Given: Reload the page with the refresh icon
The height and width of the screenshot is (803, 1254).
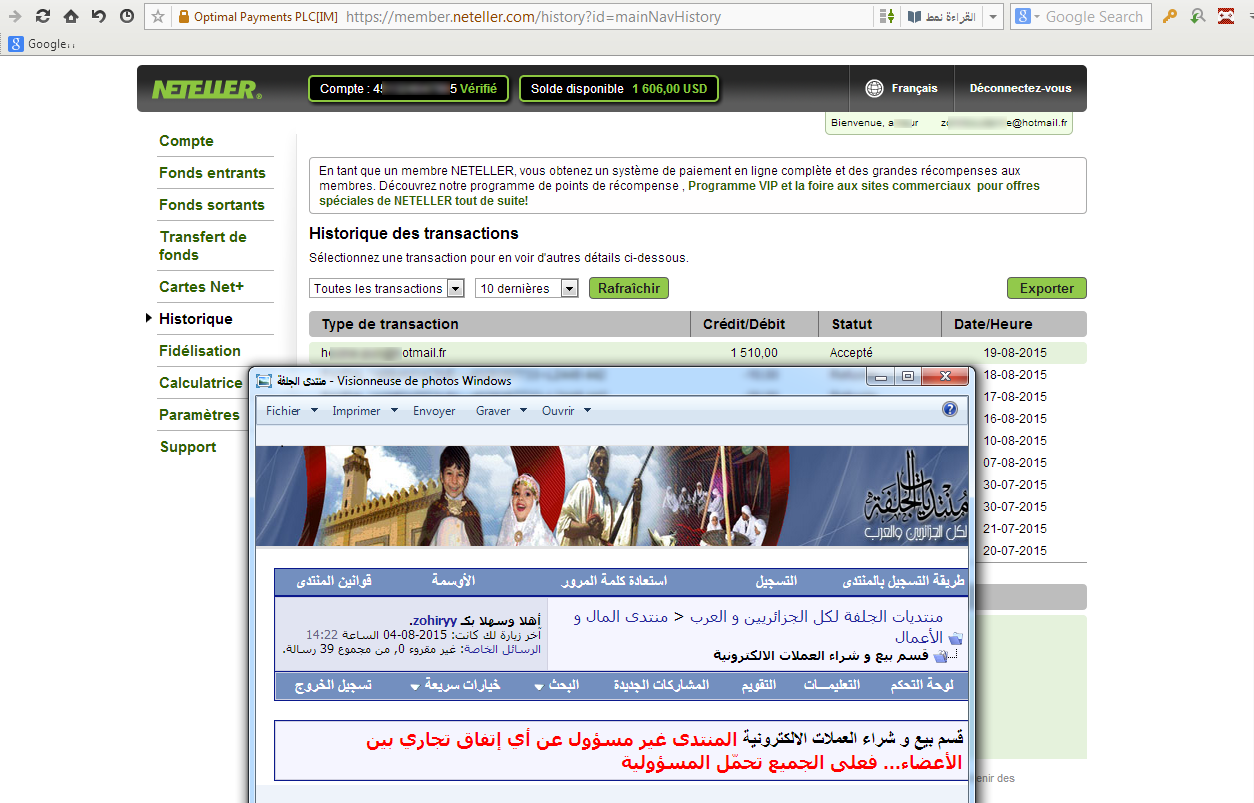Looking at the screenshot, I should coord(43,16).
